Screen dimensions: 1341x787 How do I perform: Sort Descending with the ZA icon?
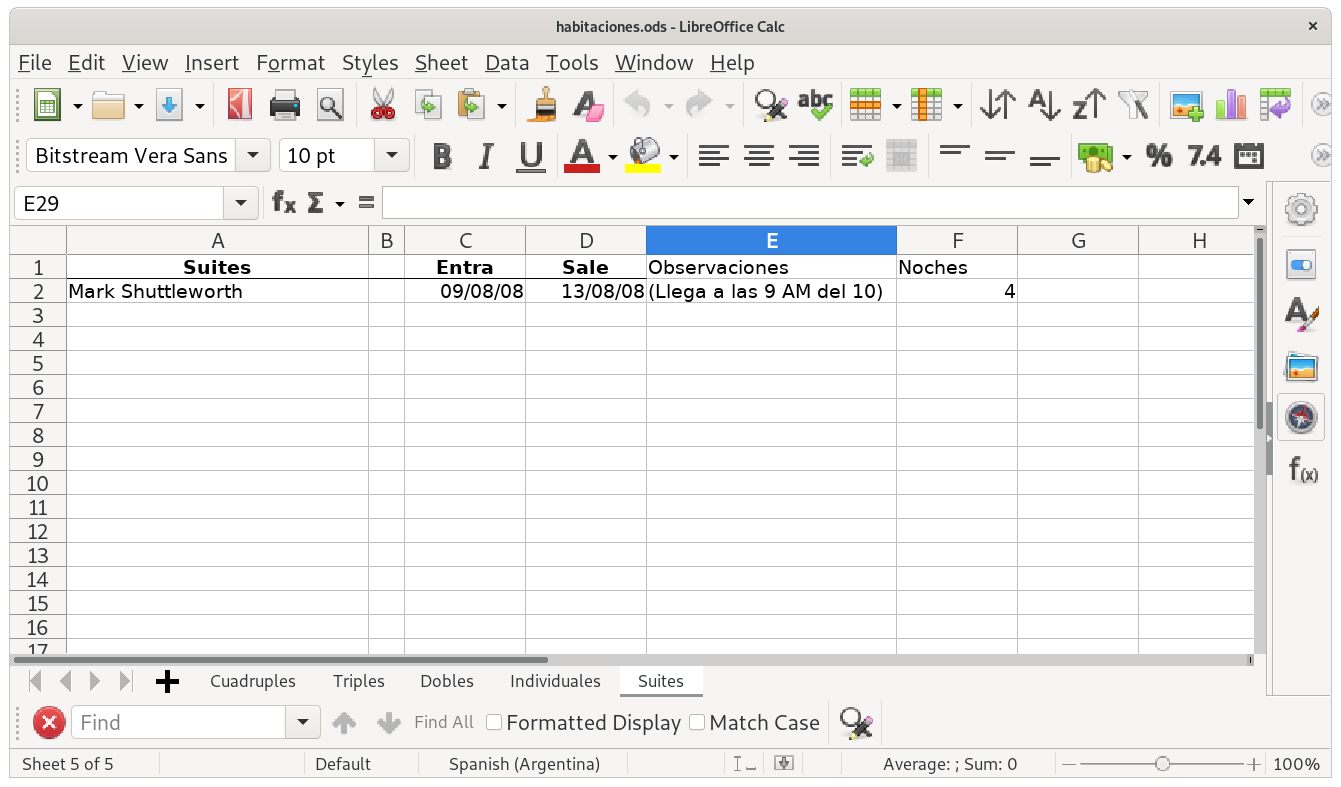tap(1089, 104)
